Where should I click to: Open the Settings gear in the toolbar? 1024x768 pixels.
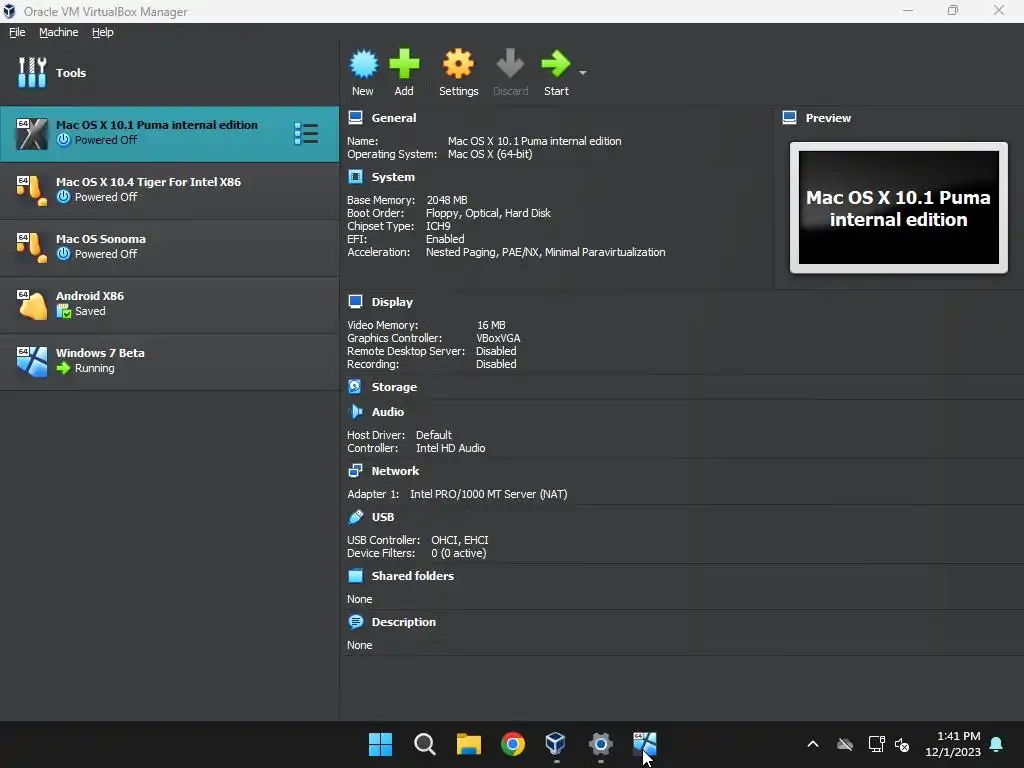tap(458, 64)
